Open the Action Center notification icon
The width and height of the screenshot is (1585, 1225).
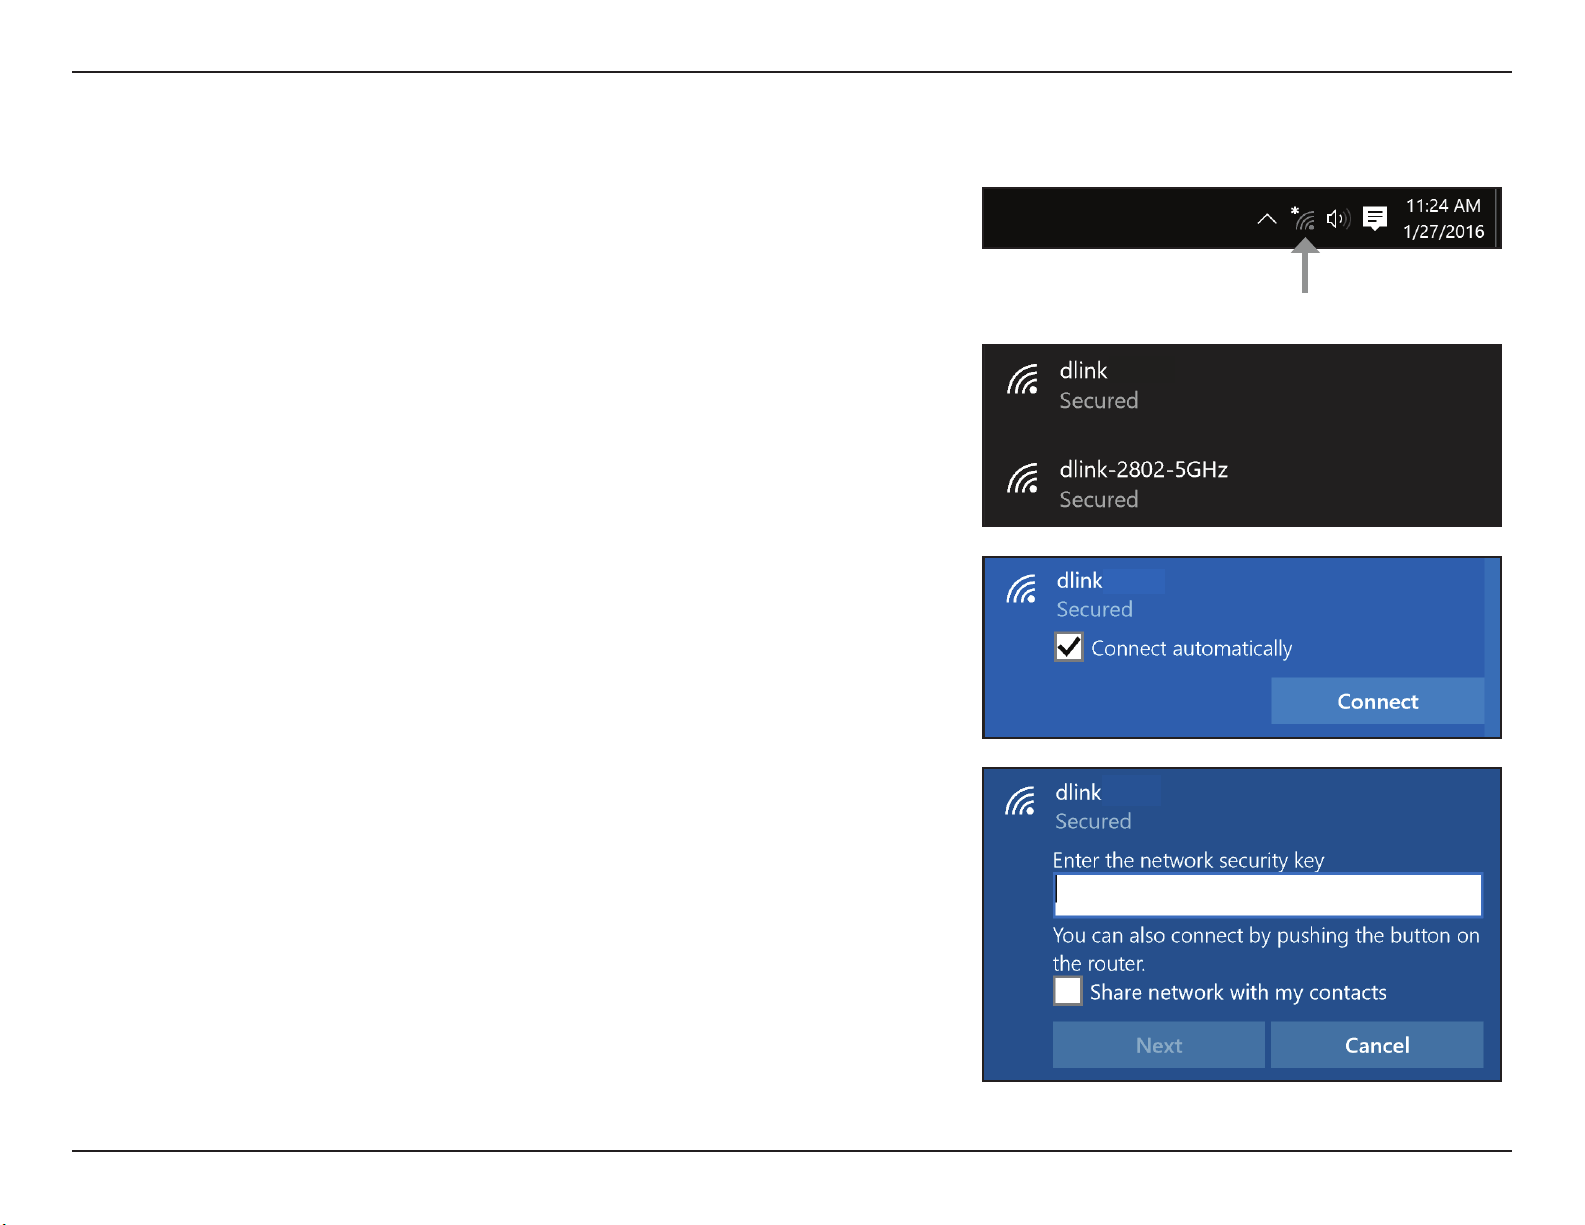[1375, 218]
